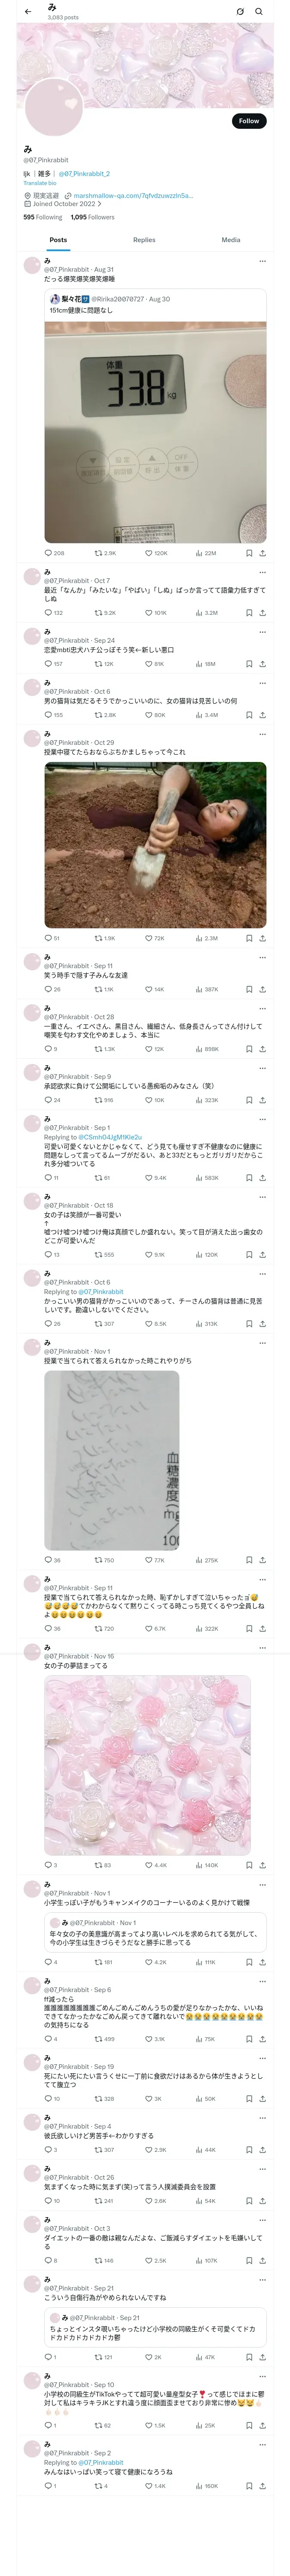Open more options on the Aug 31 post

tap(262, 261)
